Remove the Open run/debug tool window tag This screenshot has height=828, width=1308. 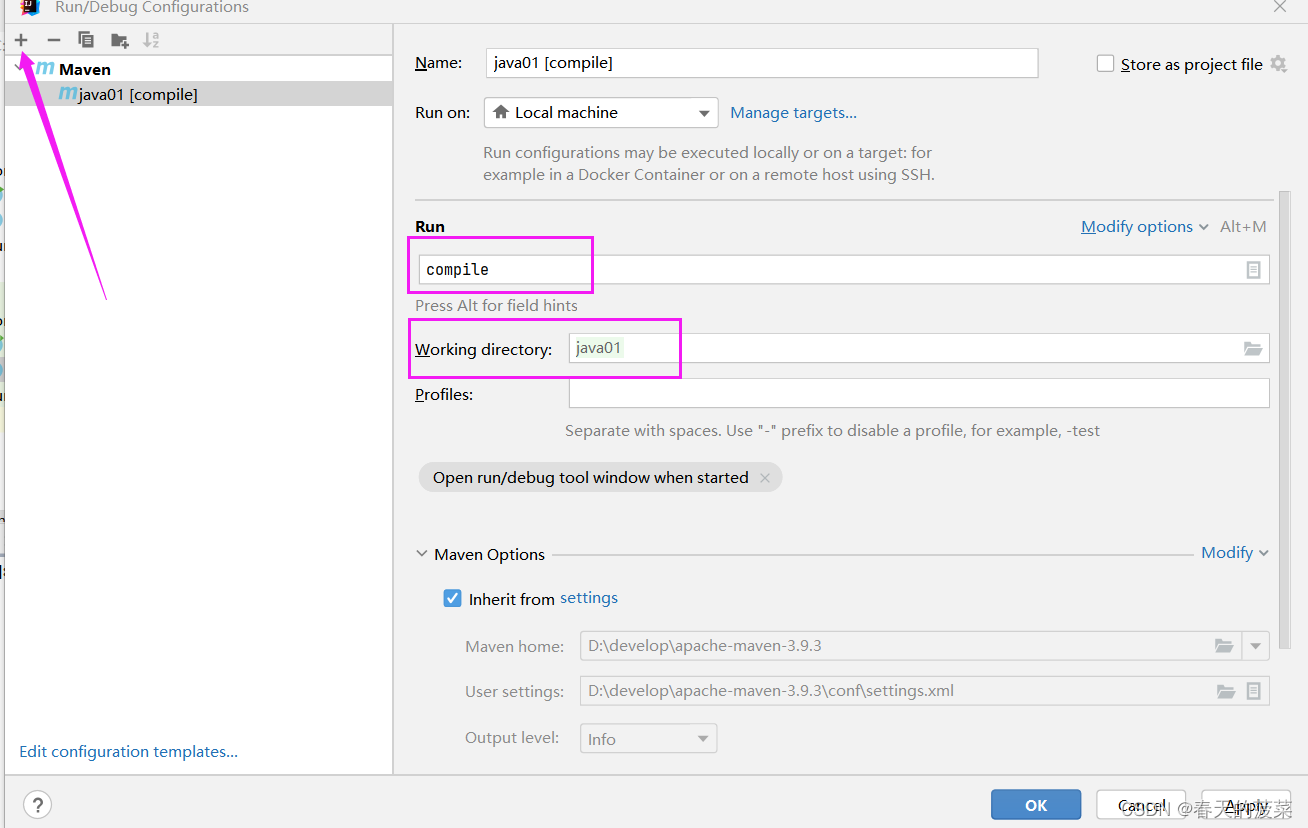pos(765,478)
